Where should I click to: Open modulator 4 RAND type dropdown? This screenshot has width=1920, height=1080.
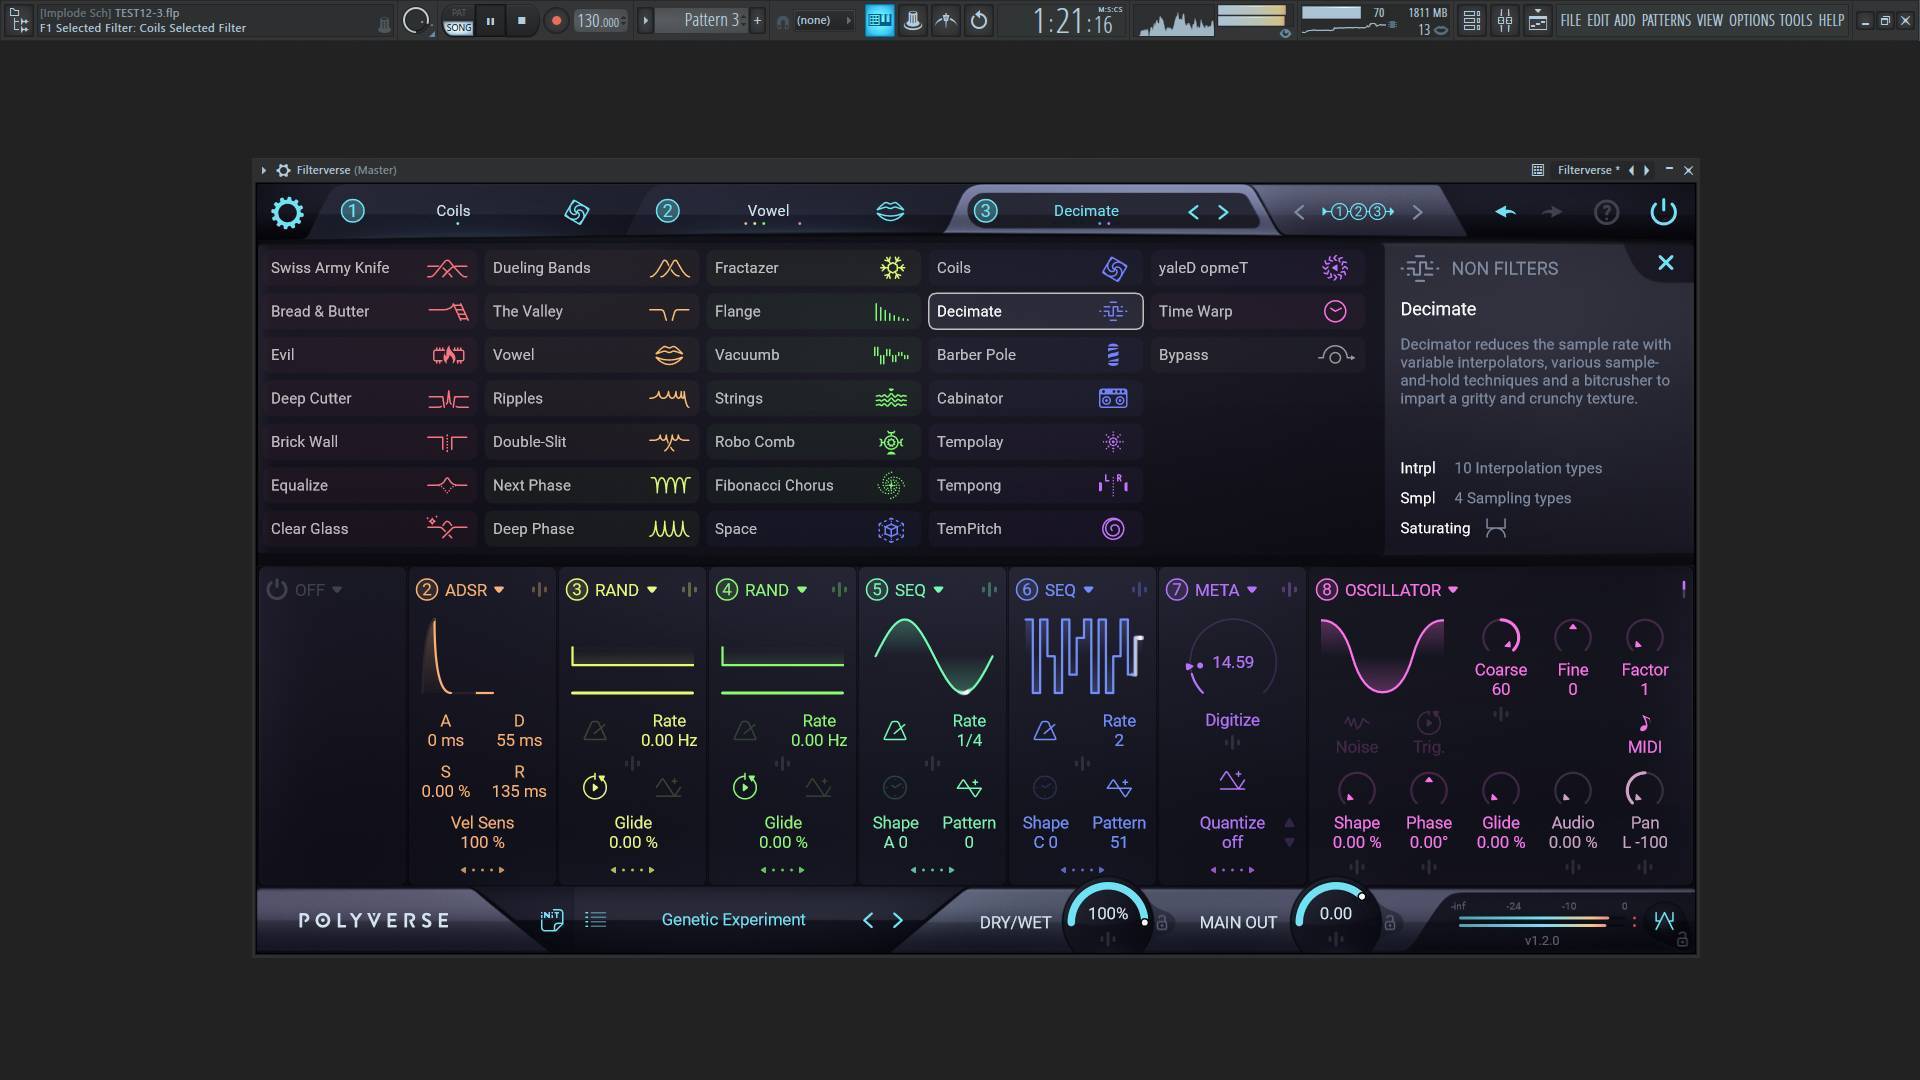pos(801,590)
